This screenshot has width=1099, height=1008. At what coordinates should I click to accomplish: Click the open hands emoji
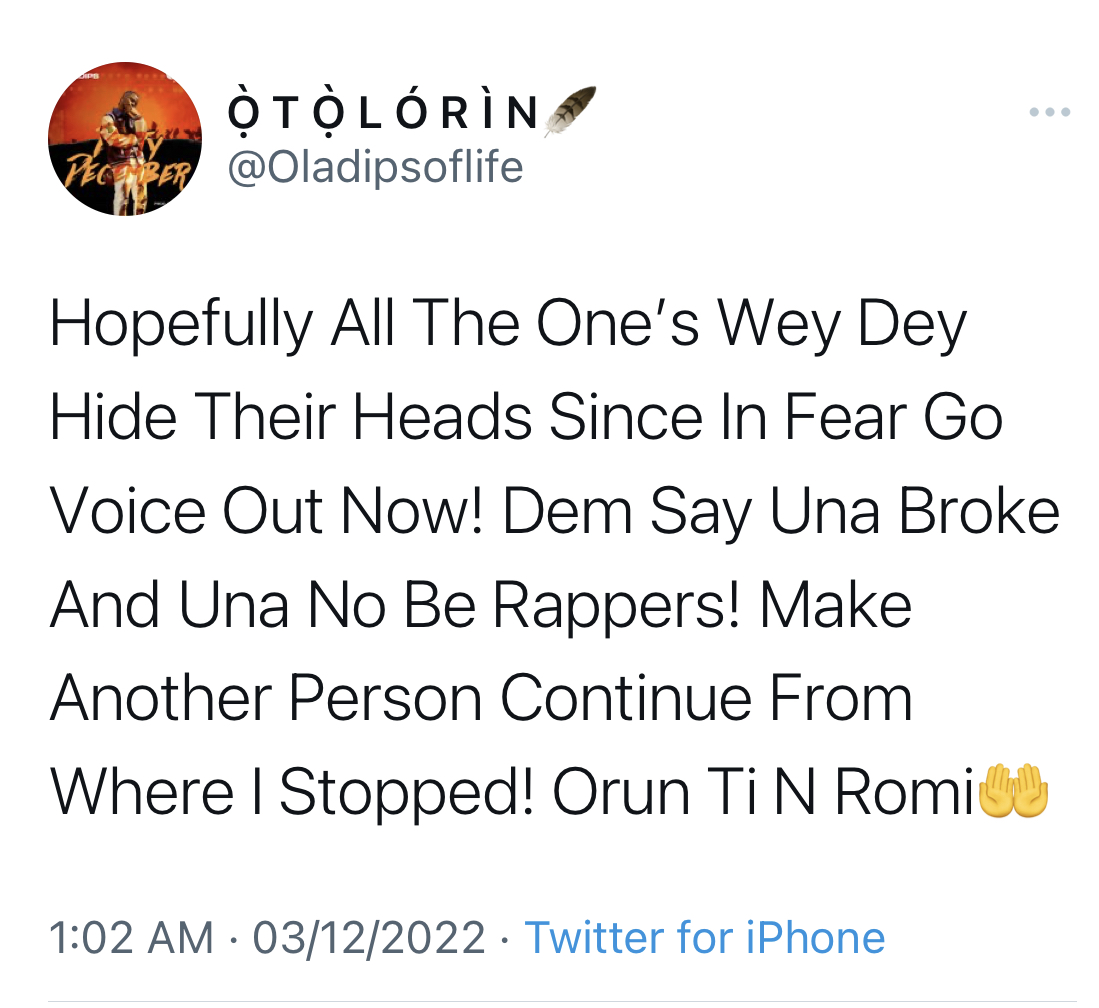[x=1012, y=791]
